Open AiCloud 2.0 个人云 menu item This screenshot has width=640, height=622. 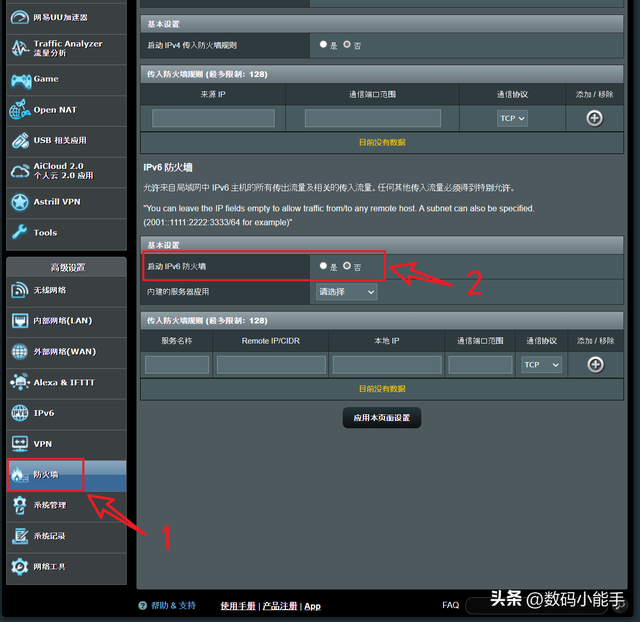[x=67, y=171]
